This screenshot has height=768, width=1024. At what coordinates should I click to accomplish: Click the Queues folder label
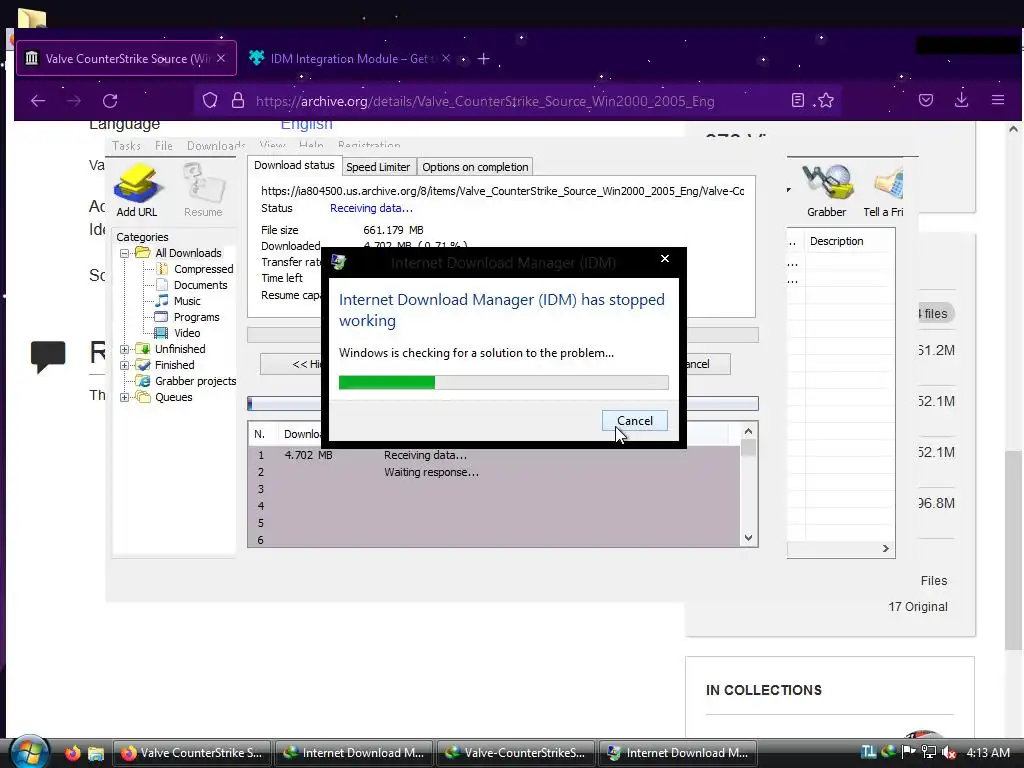click(173, 397)
